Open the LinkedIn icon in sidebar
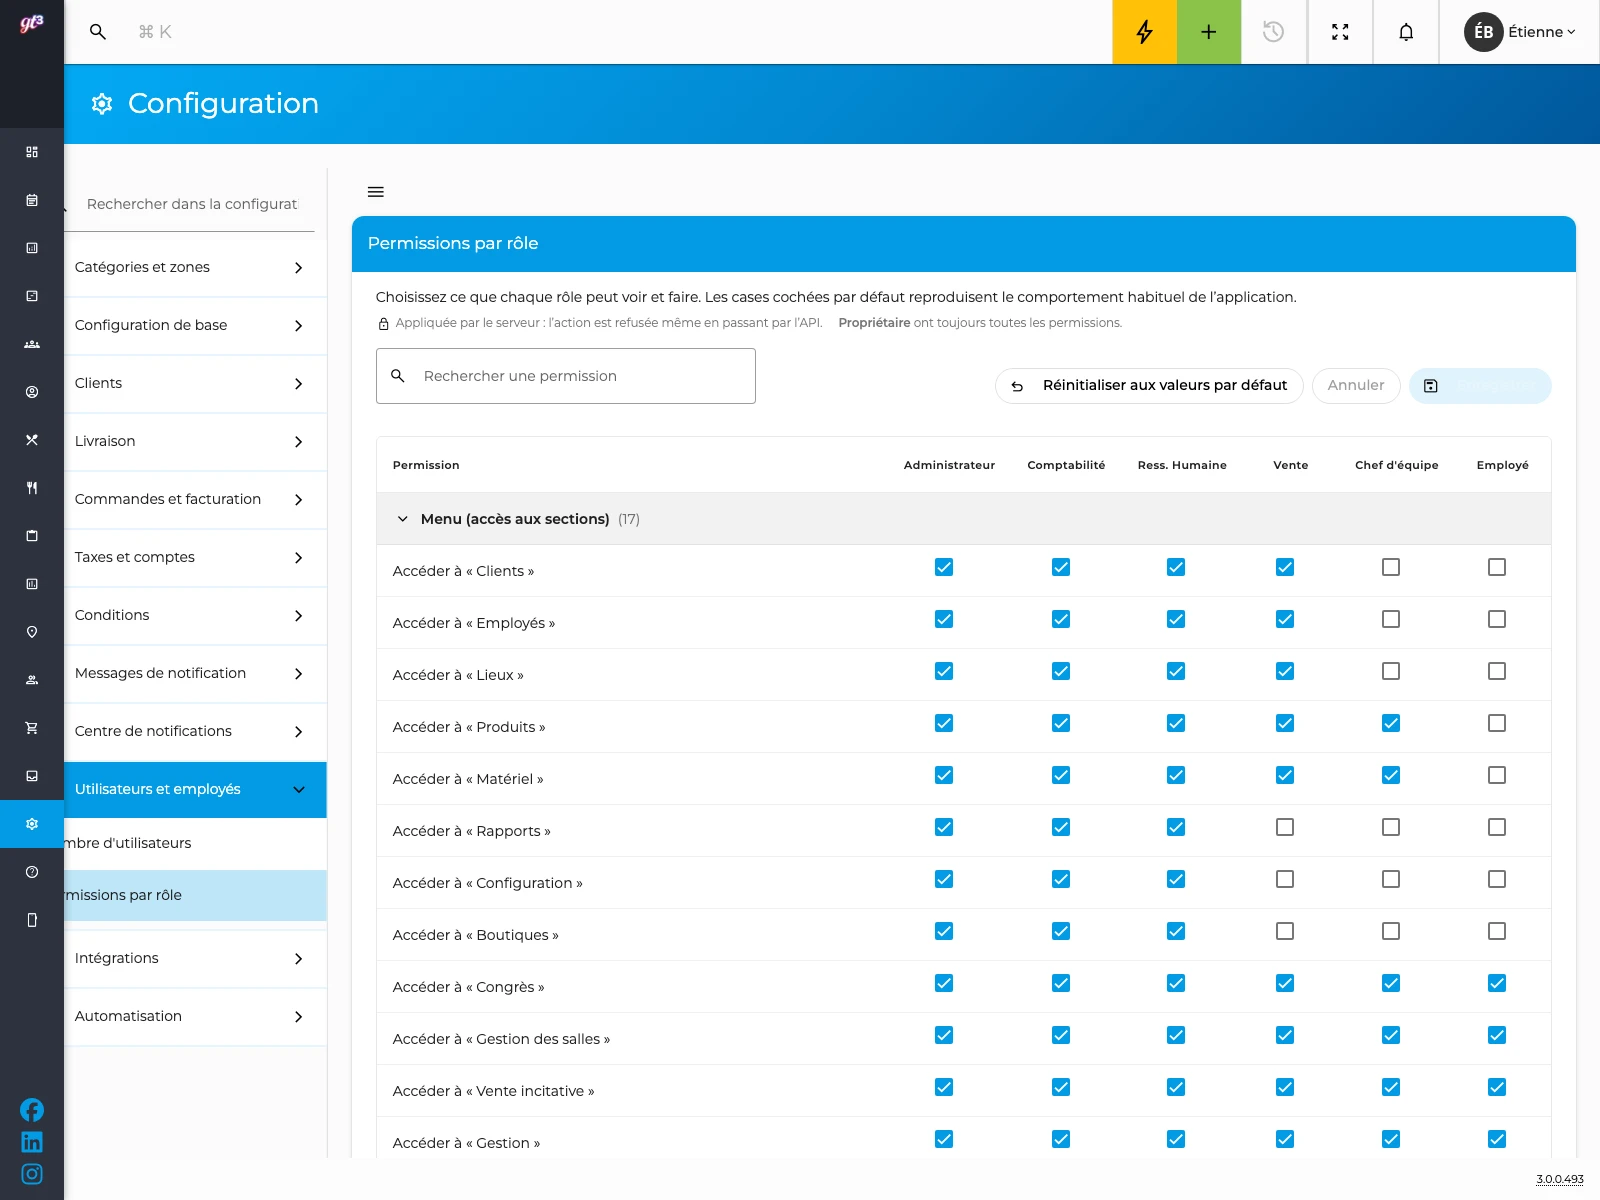1600x1200 pixels. point(32,1142)
